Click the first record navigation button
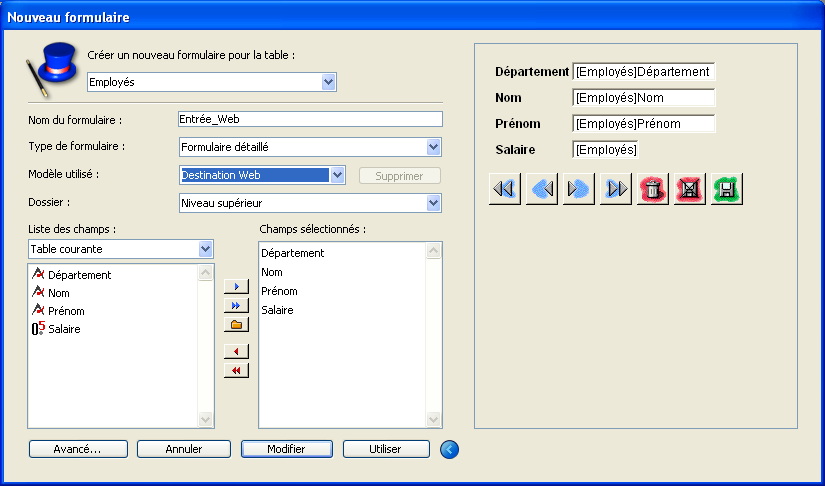This screenshot has width=825, height=486. [x=505, y=189]
